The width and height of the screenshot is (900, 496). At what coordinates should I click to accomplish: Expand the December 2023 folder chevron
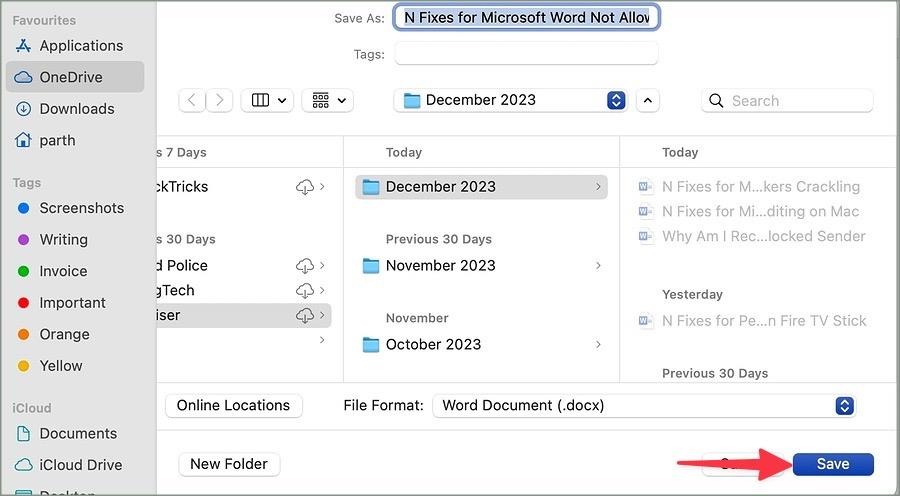coord(598,187)
